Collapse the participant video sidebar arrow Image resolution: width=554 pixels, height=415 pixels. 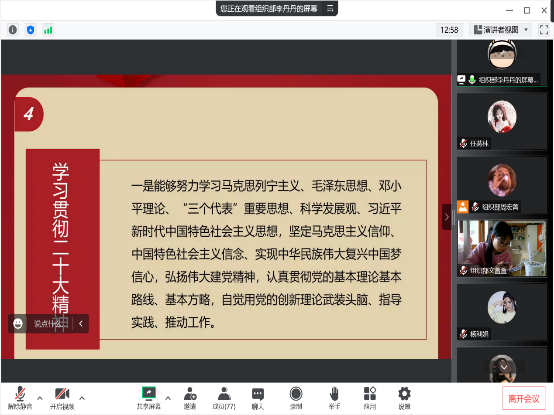pos(447,217)
